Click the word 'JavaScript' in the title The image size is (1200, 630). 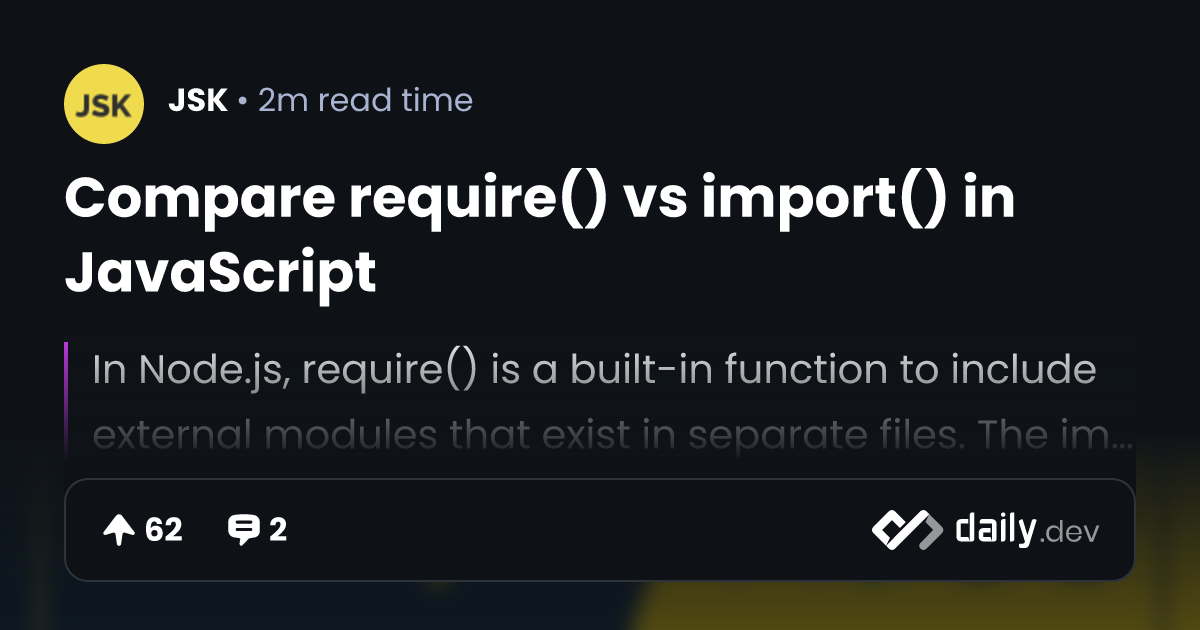[220, 270]
